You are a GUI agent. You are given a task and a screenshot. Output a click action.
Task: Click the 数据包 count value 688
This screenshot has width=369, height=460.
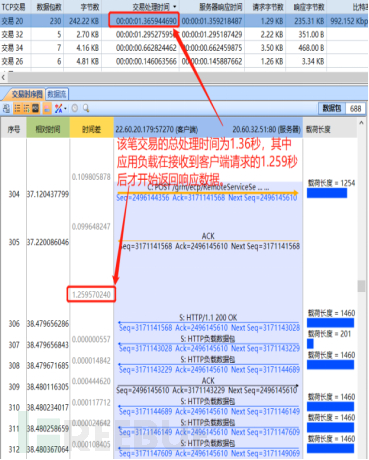tap(355, 108)
